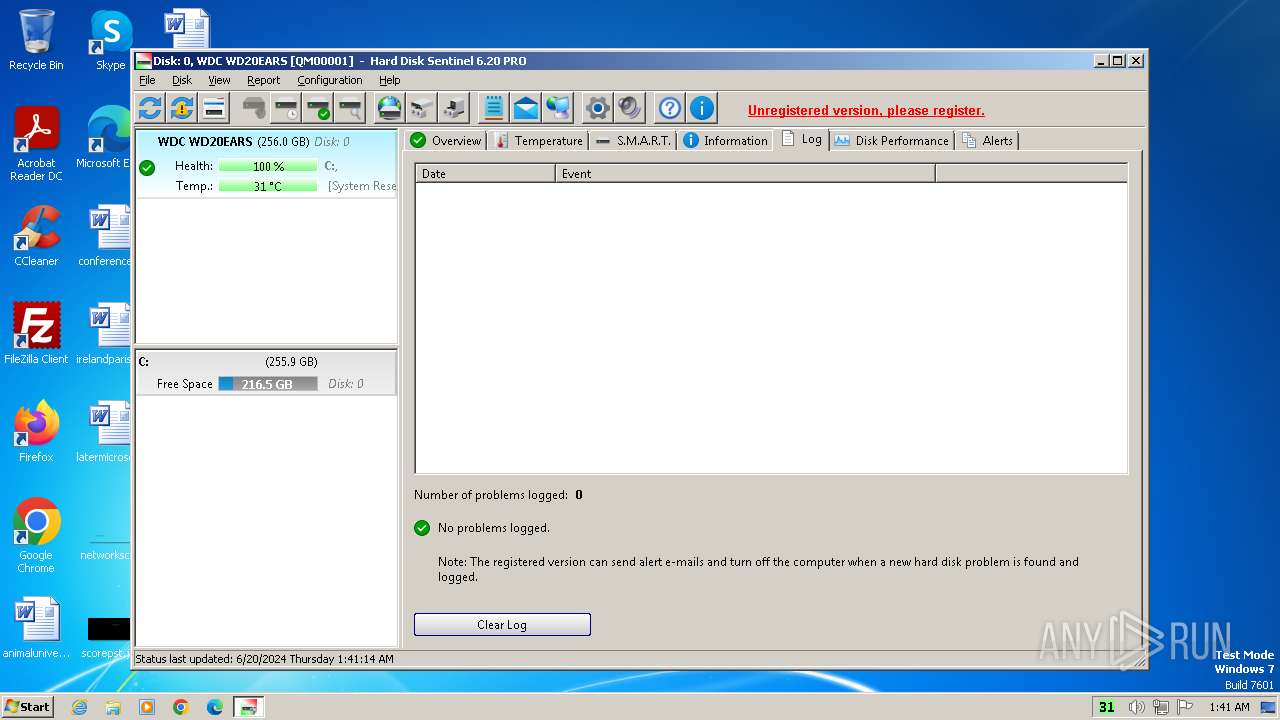Open the Report menu
Viewport: 1280px width, 720px height.
(264, 80)
